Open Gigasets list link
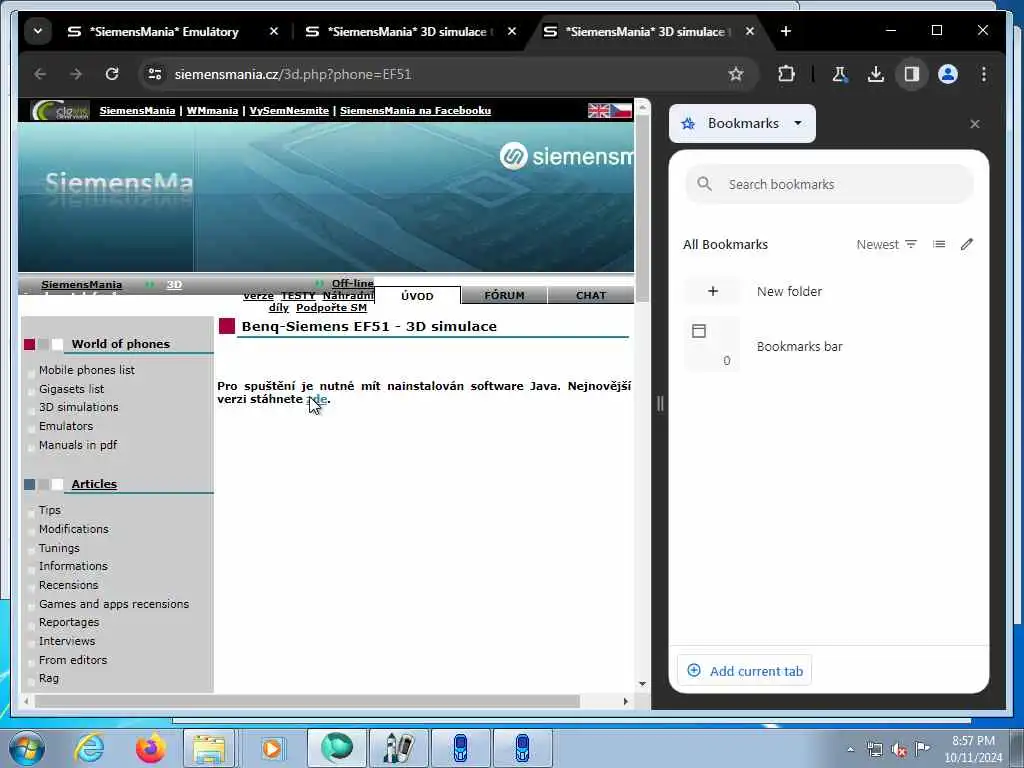1024x768 pixels. point(71,389)
